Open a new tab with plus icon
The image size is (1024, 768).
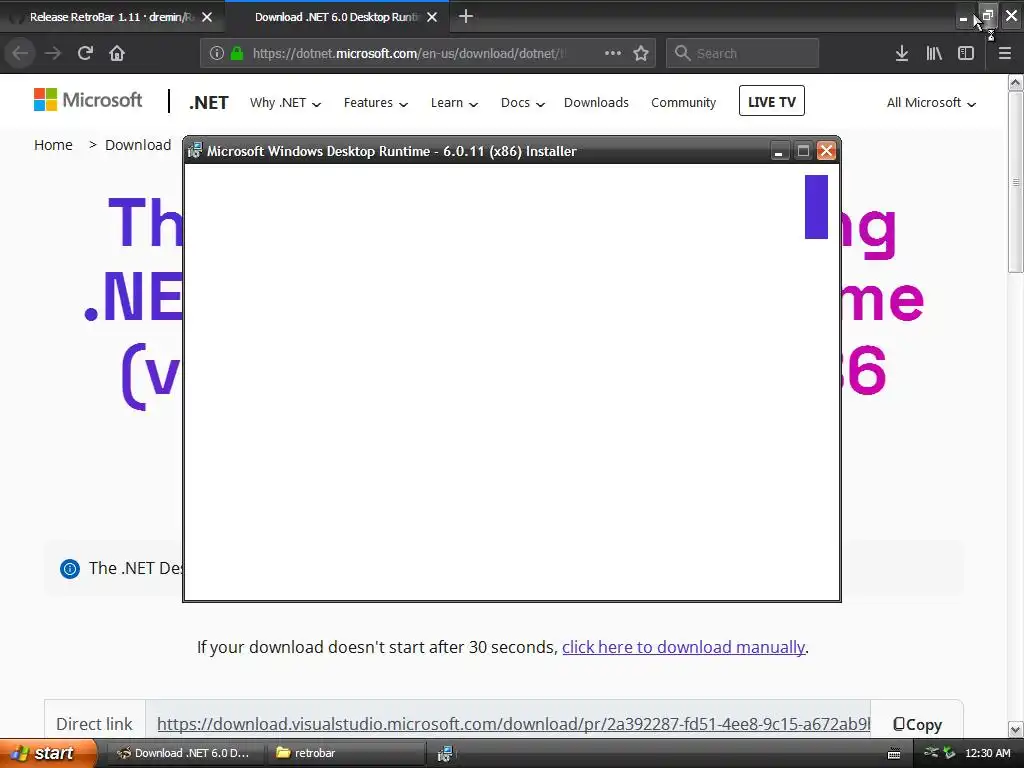point(466,16)
